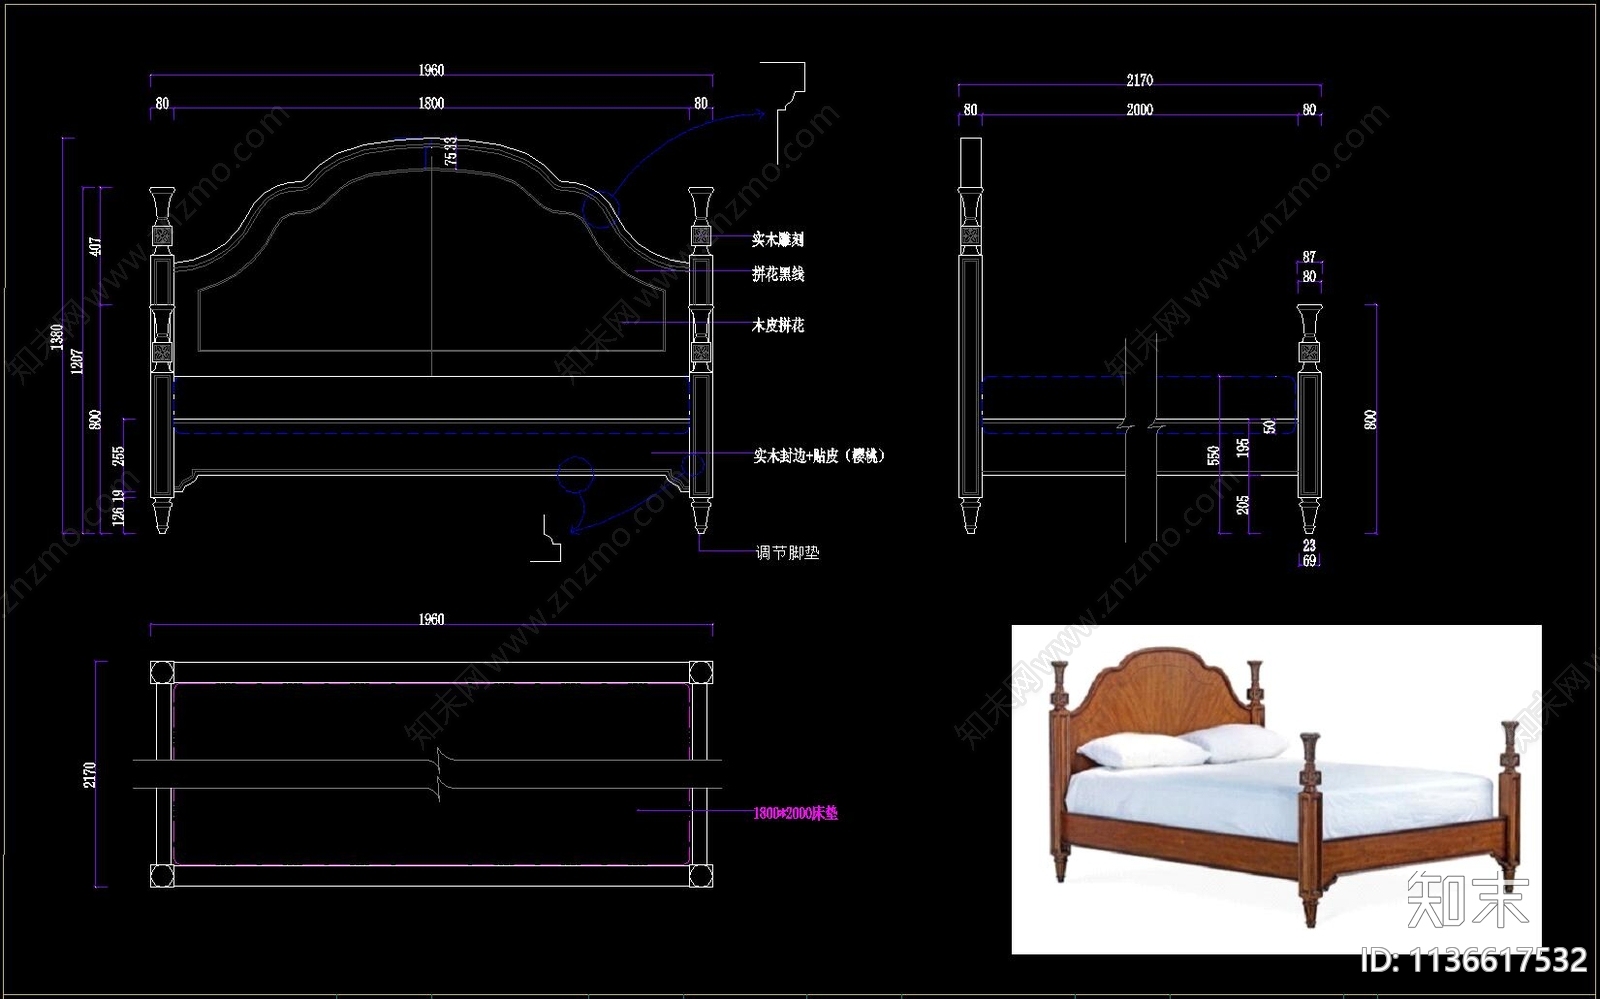Select the 拼花黑线 annotation label
Image resolution: width=1600 pixels, height=999 pixels.
pyautogui.click(x=778, y=274)
